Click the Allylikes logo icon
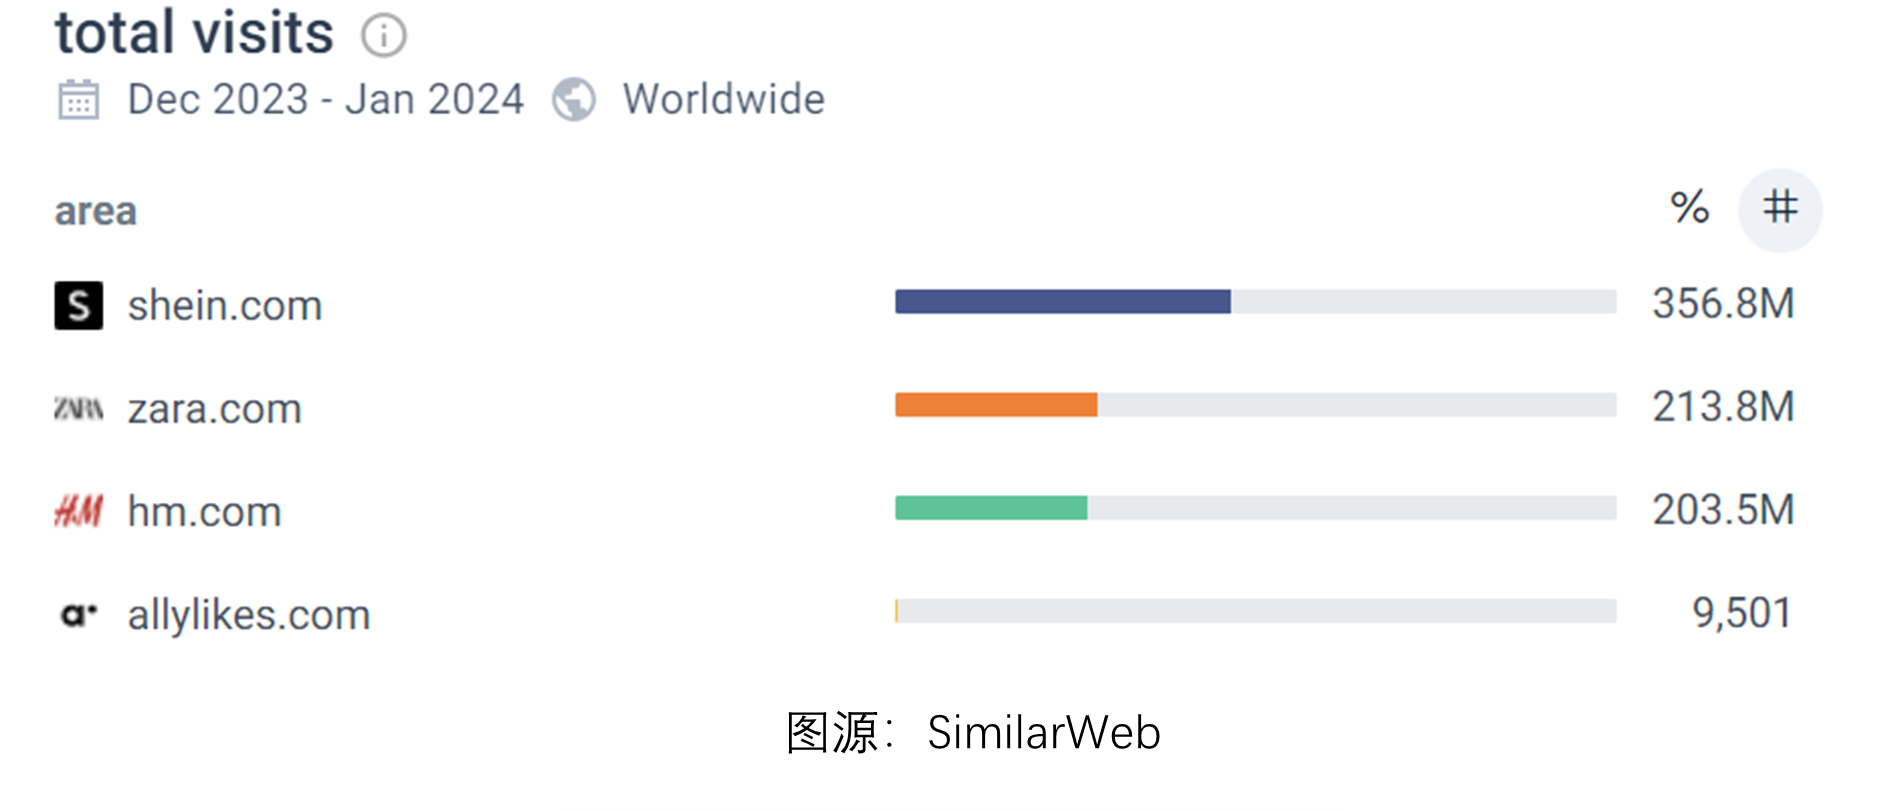 (78, 614)
